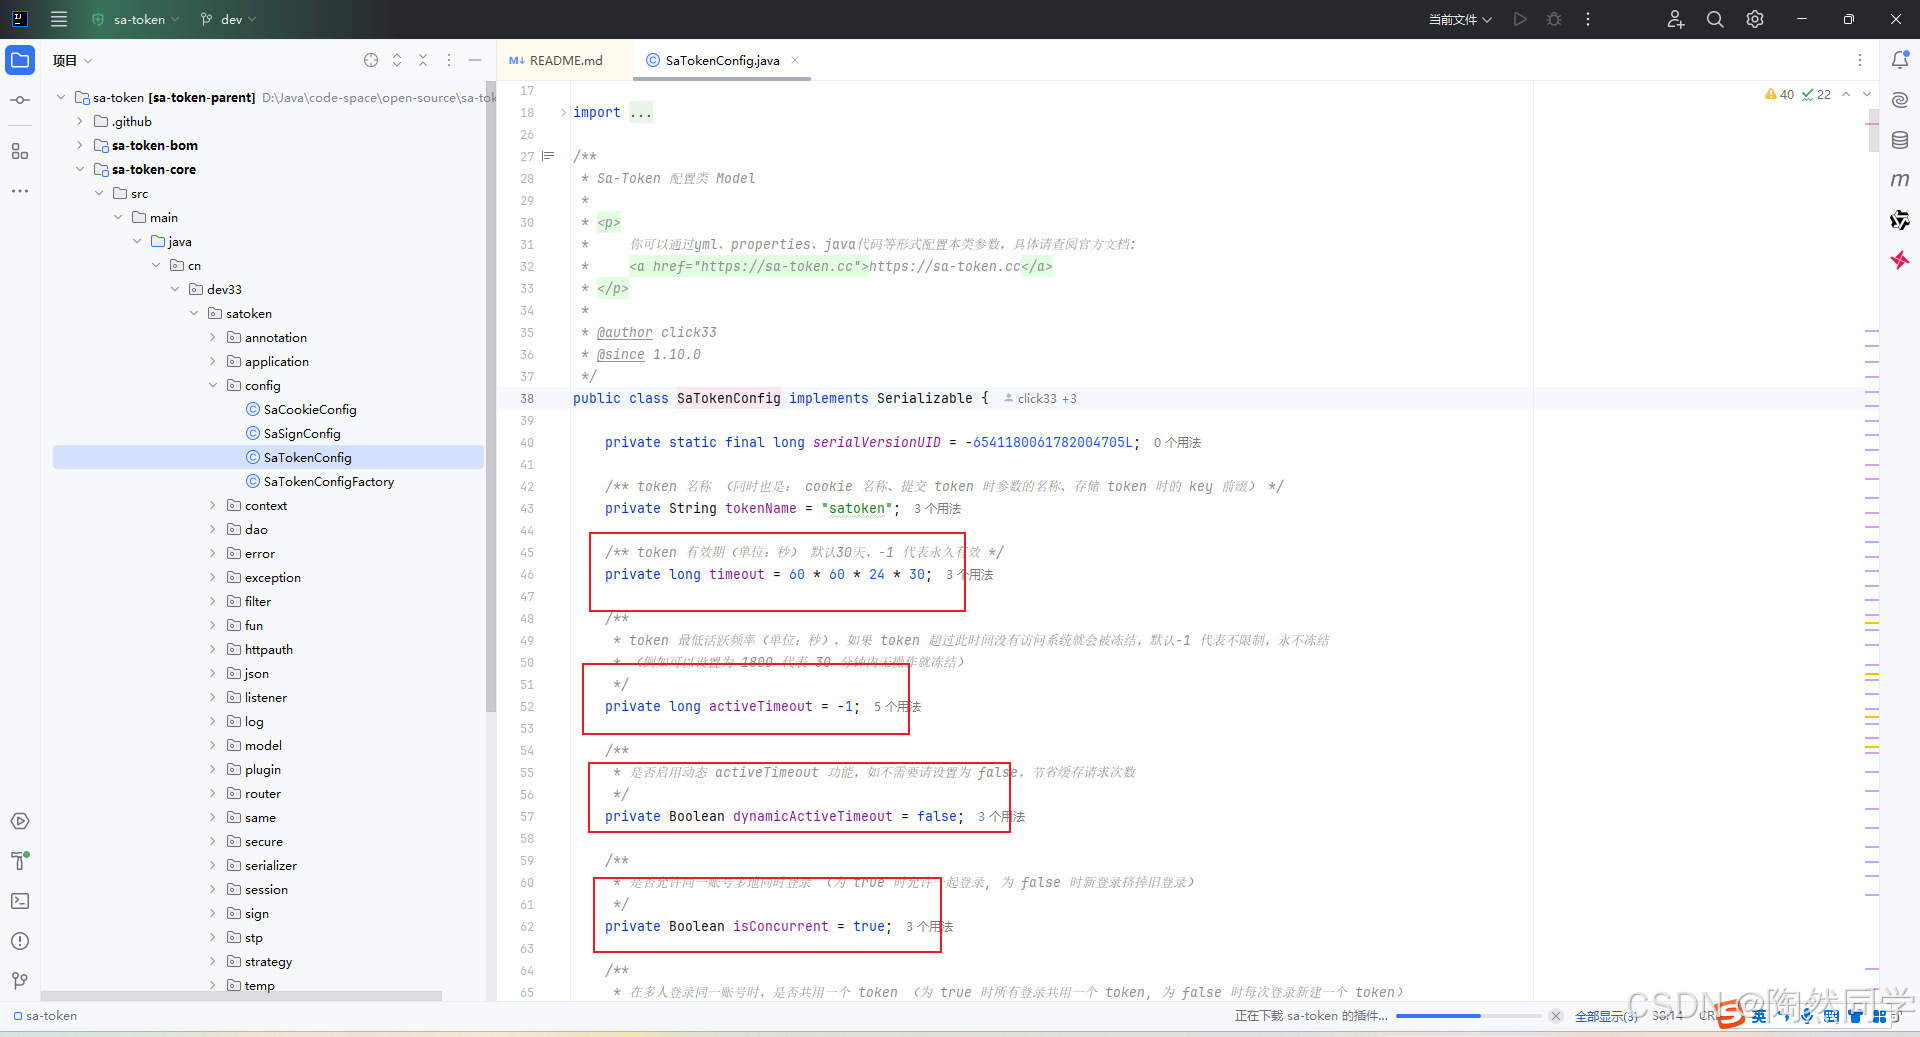
Task: Open the Project tool window icon
Action: coord(20,60)
